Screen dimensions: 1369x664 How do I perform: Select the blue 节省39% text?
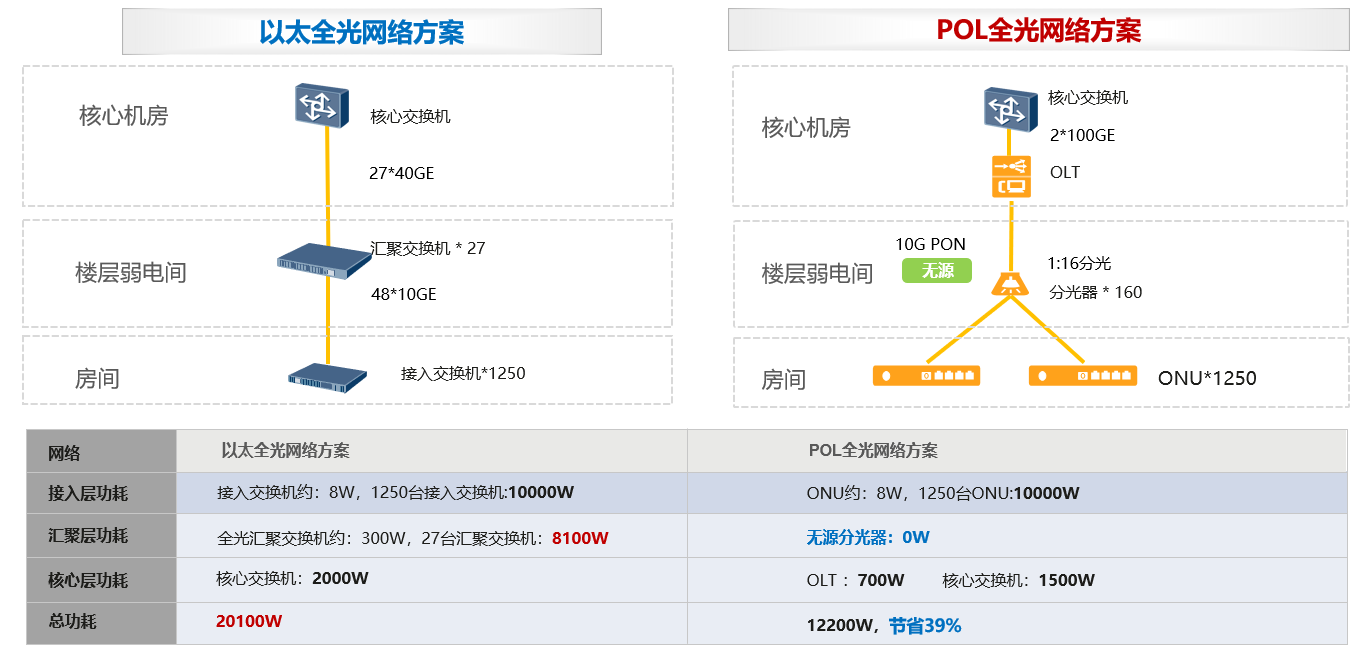pos(925,626)
